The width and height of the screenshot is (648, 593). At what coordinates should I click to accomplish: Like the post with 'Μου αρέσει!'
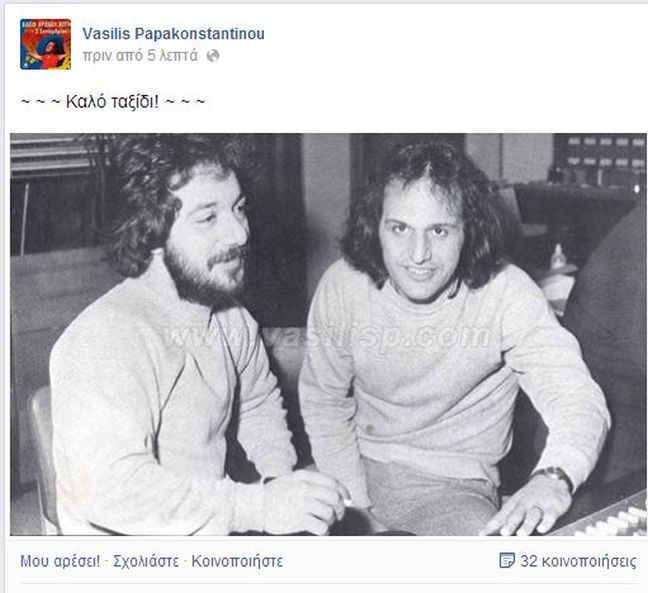pos(60,561)
